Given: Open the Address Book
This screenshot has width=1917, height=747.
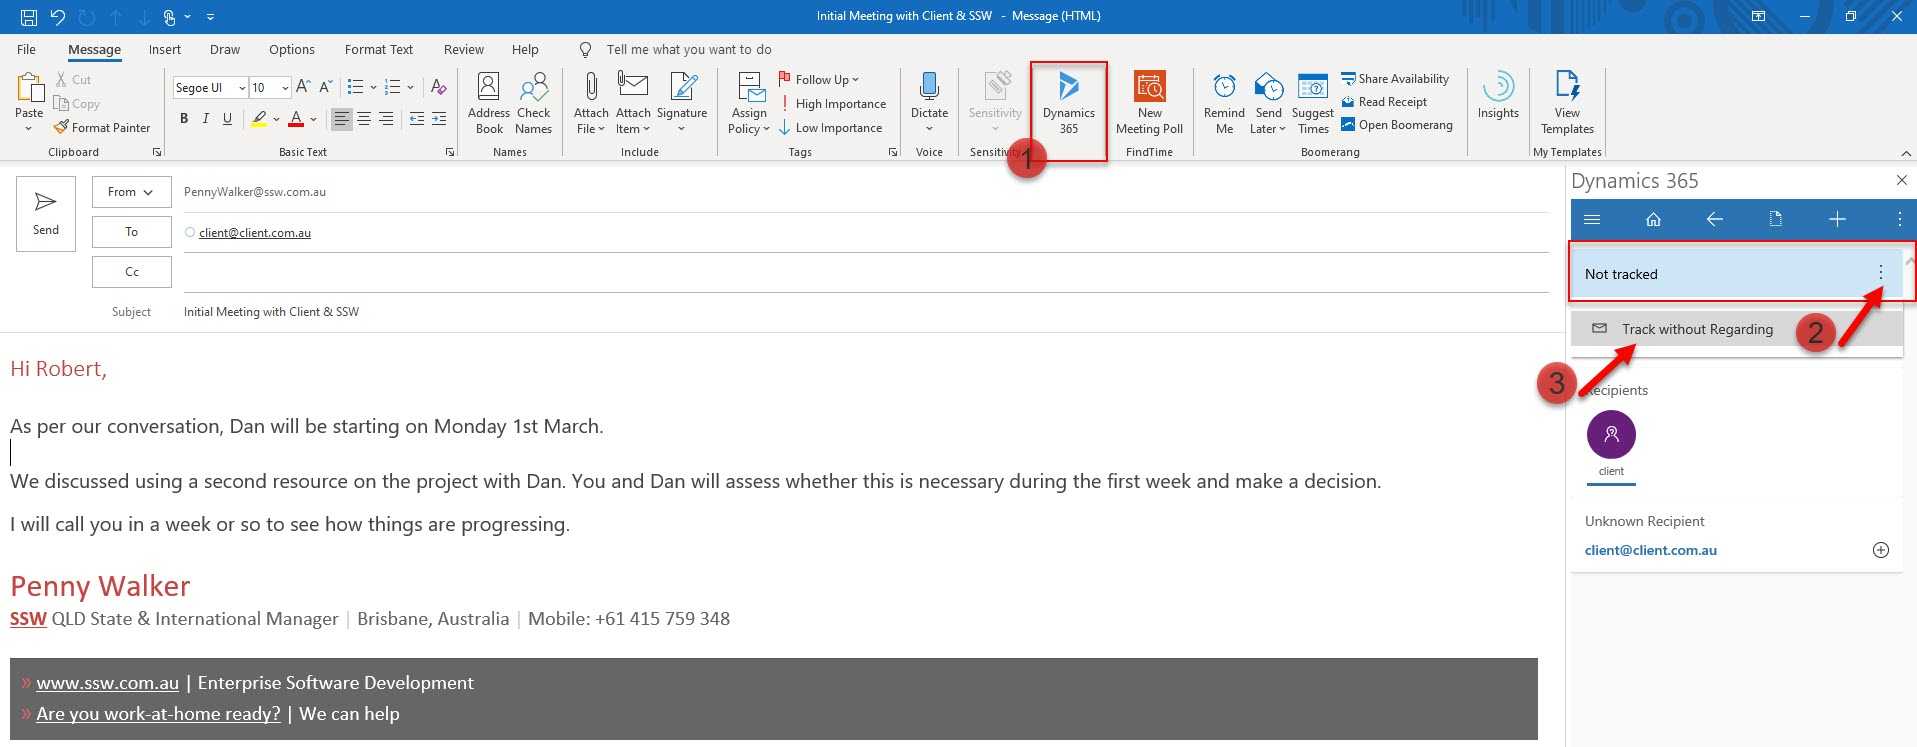Looking at the screenshot, I should 489,103.
